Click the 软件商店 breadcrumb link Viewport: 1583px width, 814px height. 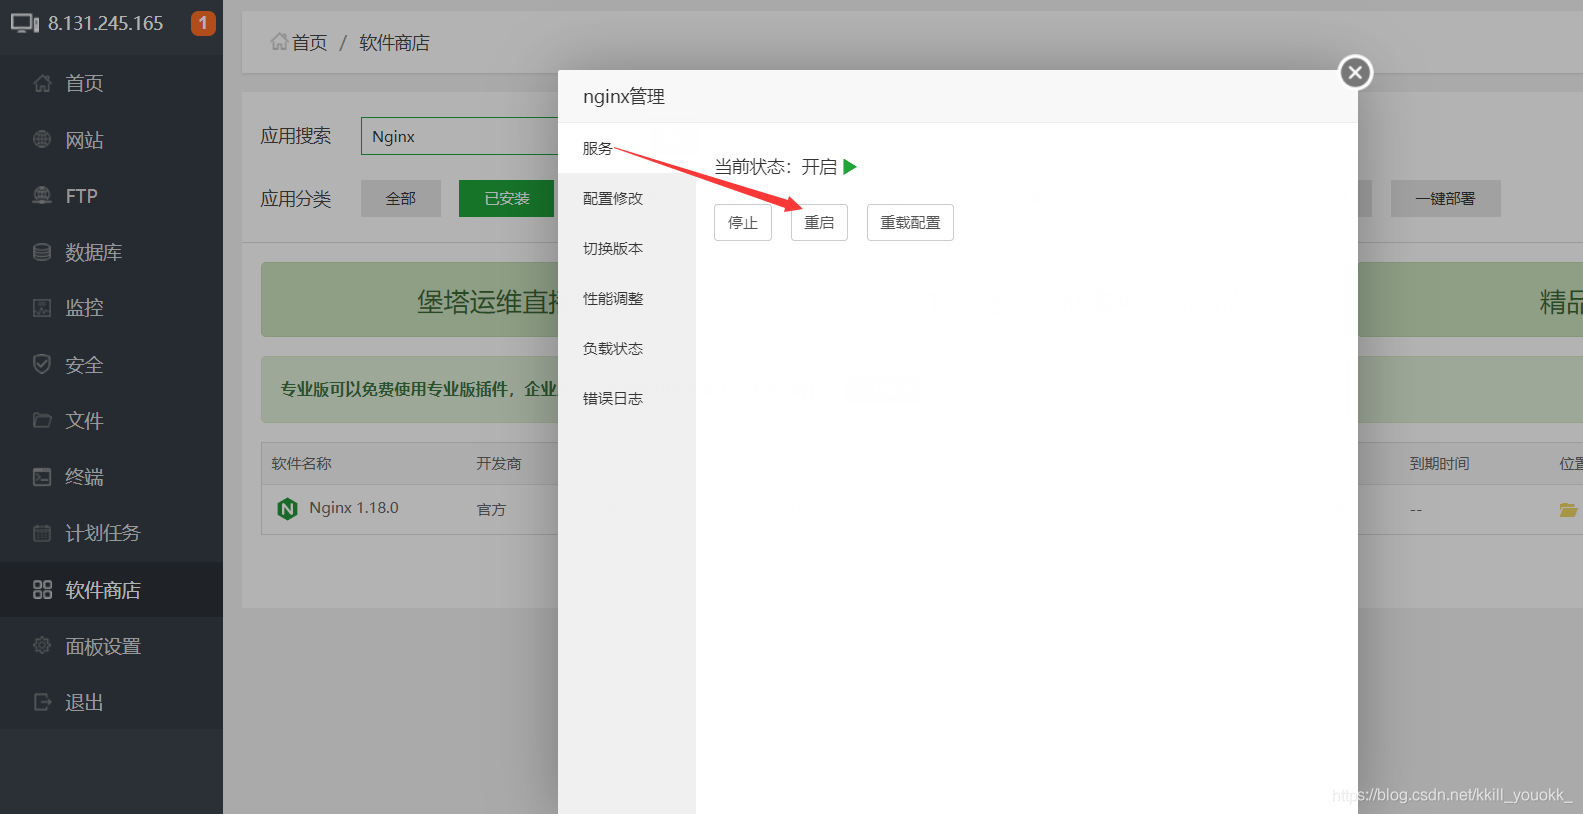point(394,42)
